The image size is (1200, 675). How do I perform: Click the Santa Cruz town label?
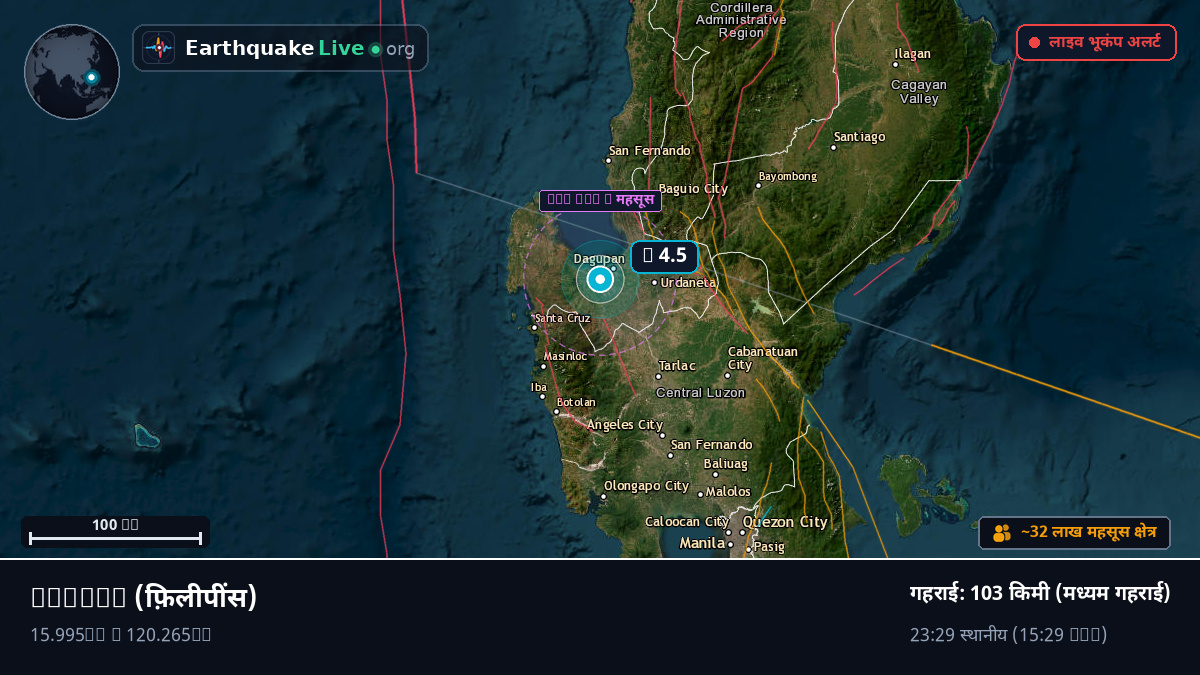point(563,318)
